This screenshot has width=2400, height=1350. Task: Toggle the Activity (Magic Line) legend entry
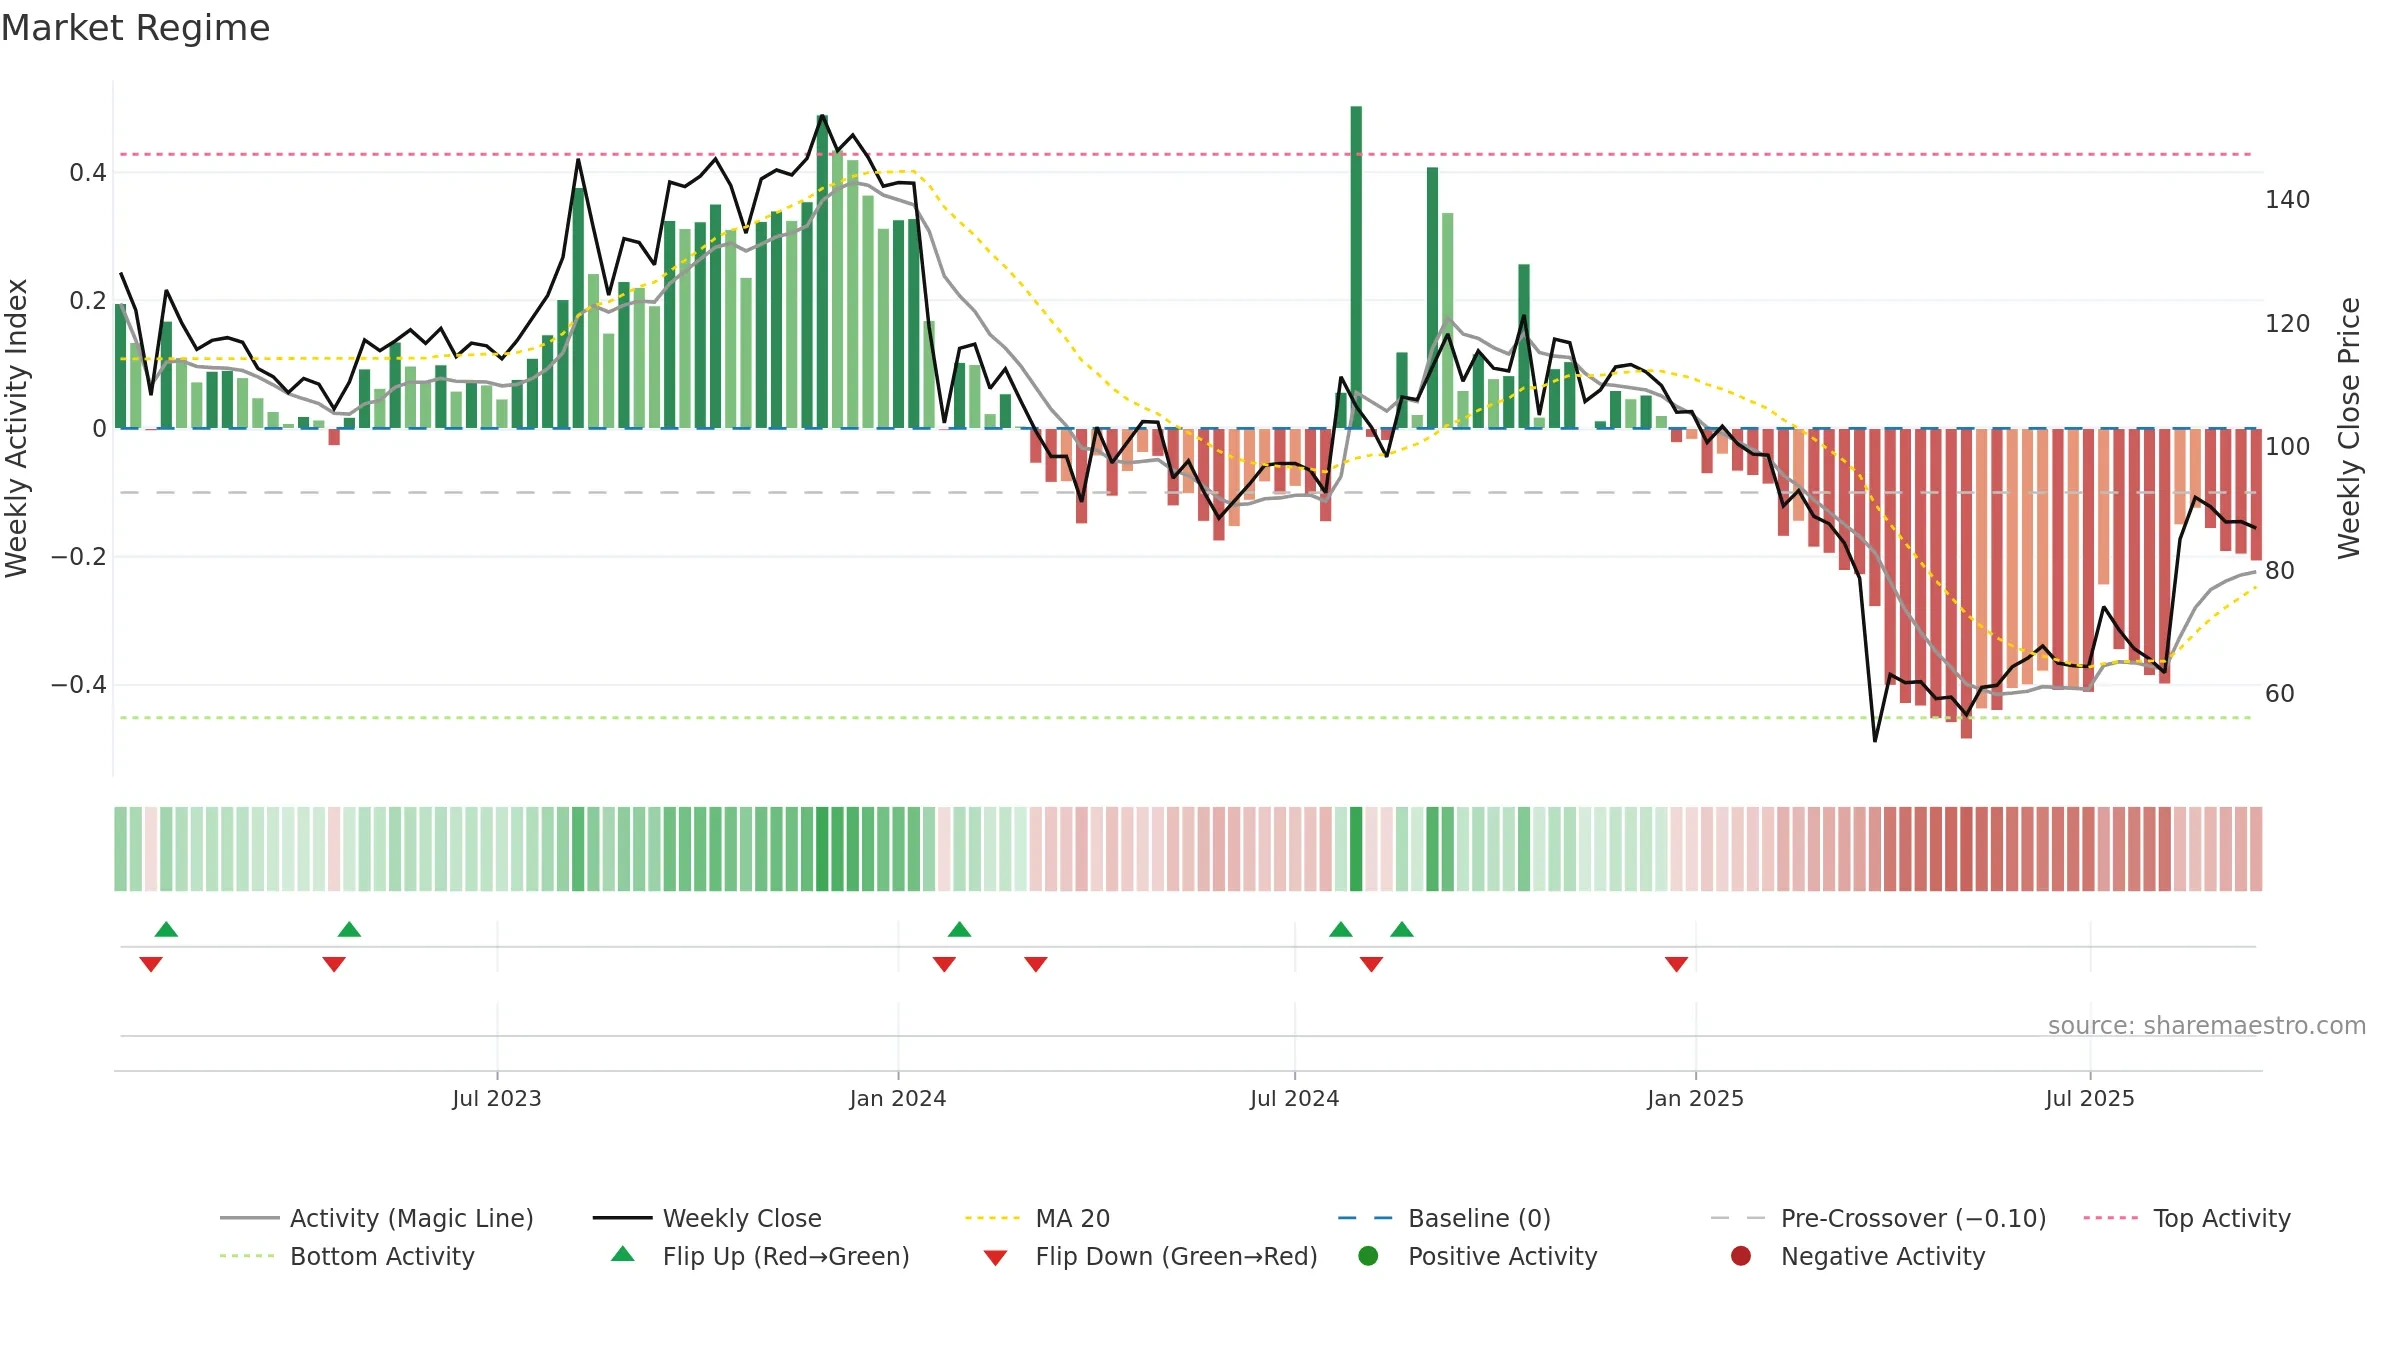[377, 1218]
